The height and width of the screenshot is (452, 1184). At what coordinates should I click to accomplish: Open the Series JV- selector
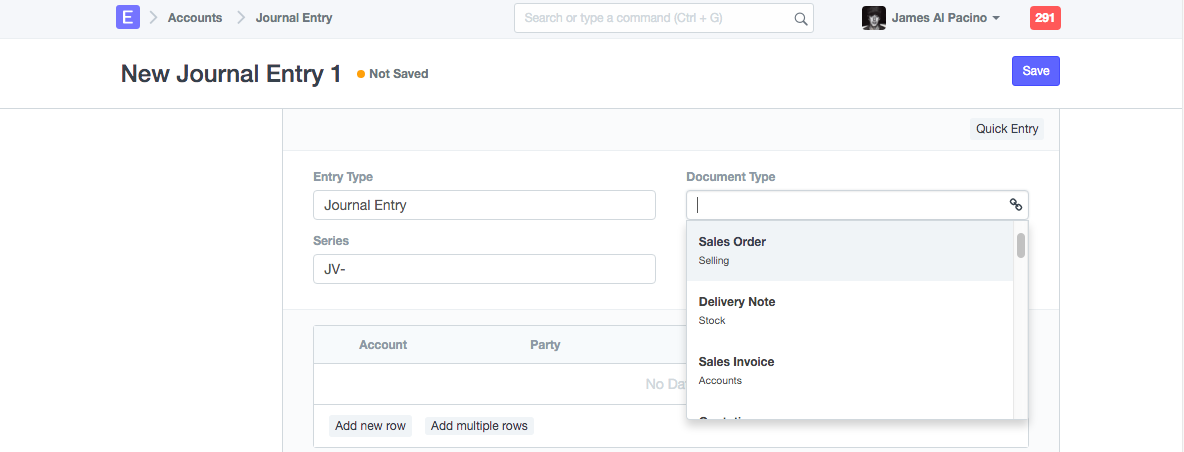(x=484, y=269)
